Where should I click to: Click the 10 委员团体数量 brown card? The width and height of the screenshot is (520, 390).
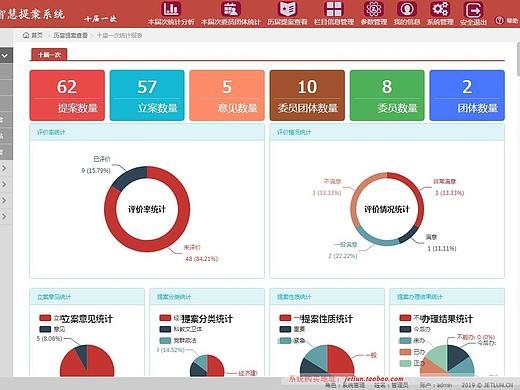[x=307, y=95]
